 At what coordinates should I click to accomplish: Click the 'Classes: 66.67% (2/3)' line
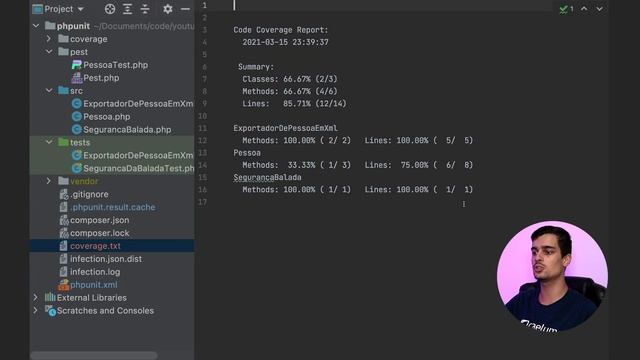[290, 79]
